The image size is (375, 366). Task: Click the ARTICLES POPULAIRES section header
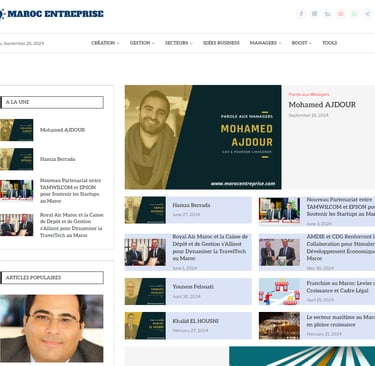click(52, 278)
